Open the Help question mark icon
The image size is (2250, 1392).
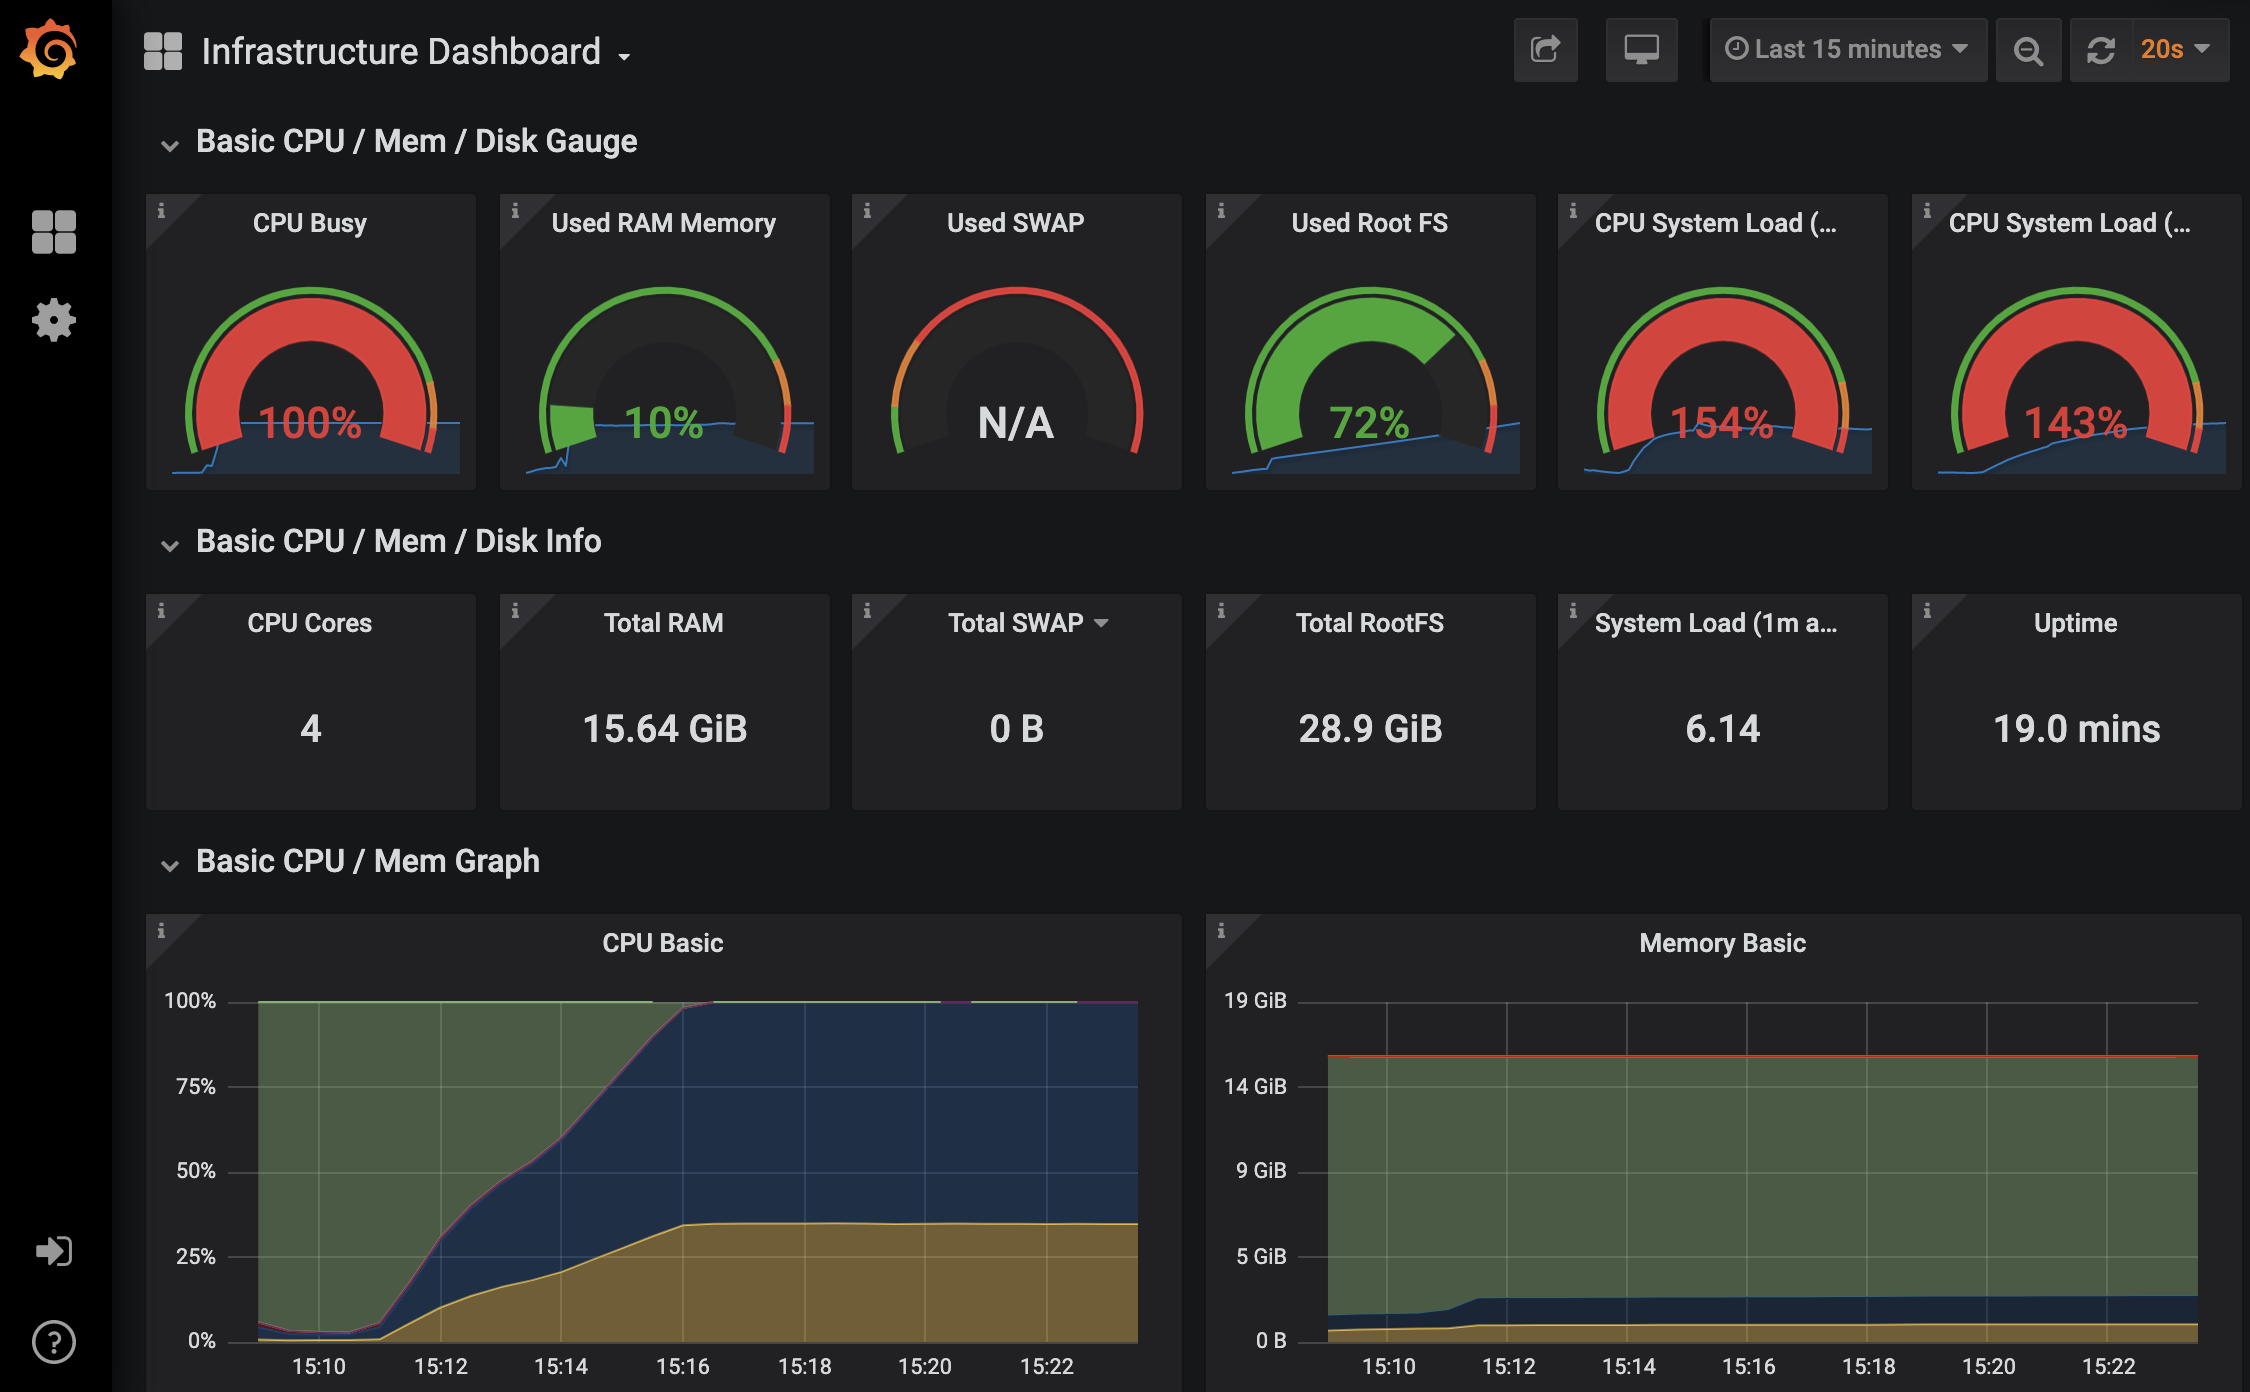[x=54, y=1342]
